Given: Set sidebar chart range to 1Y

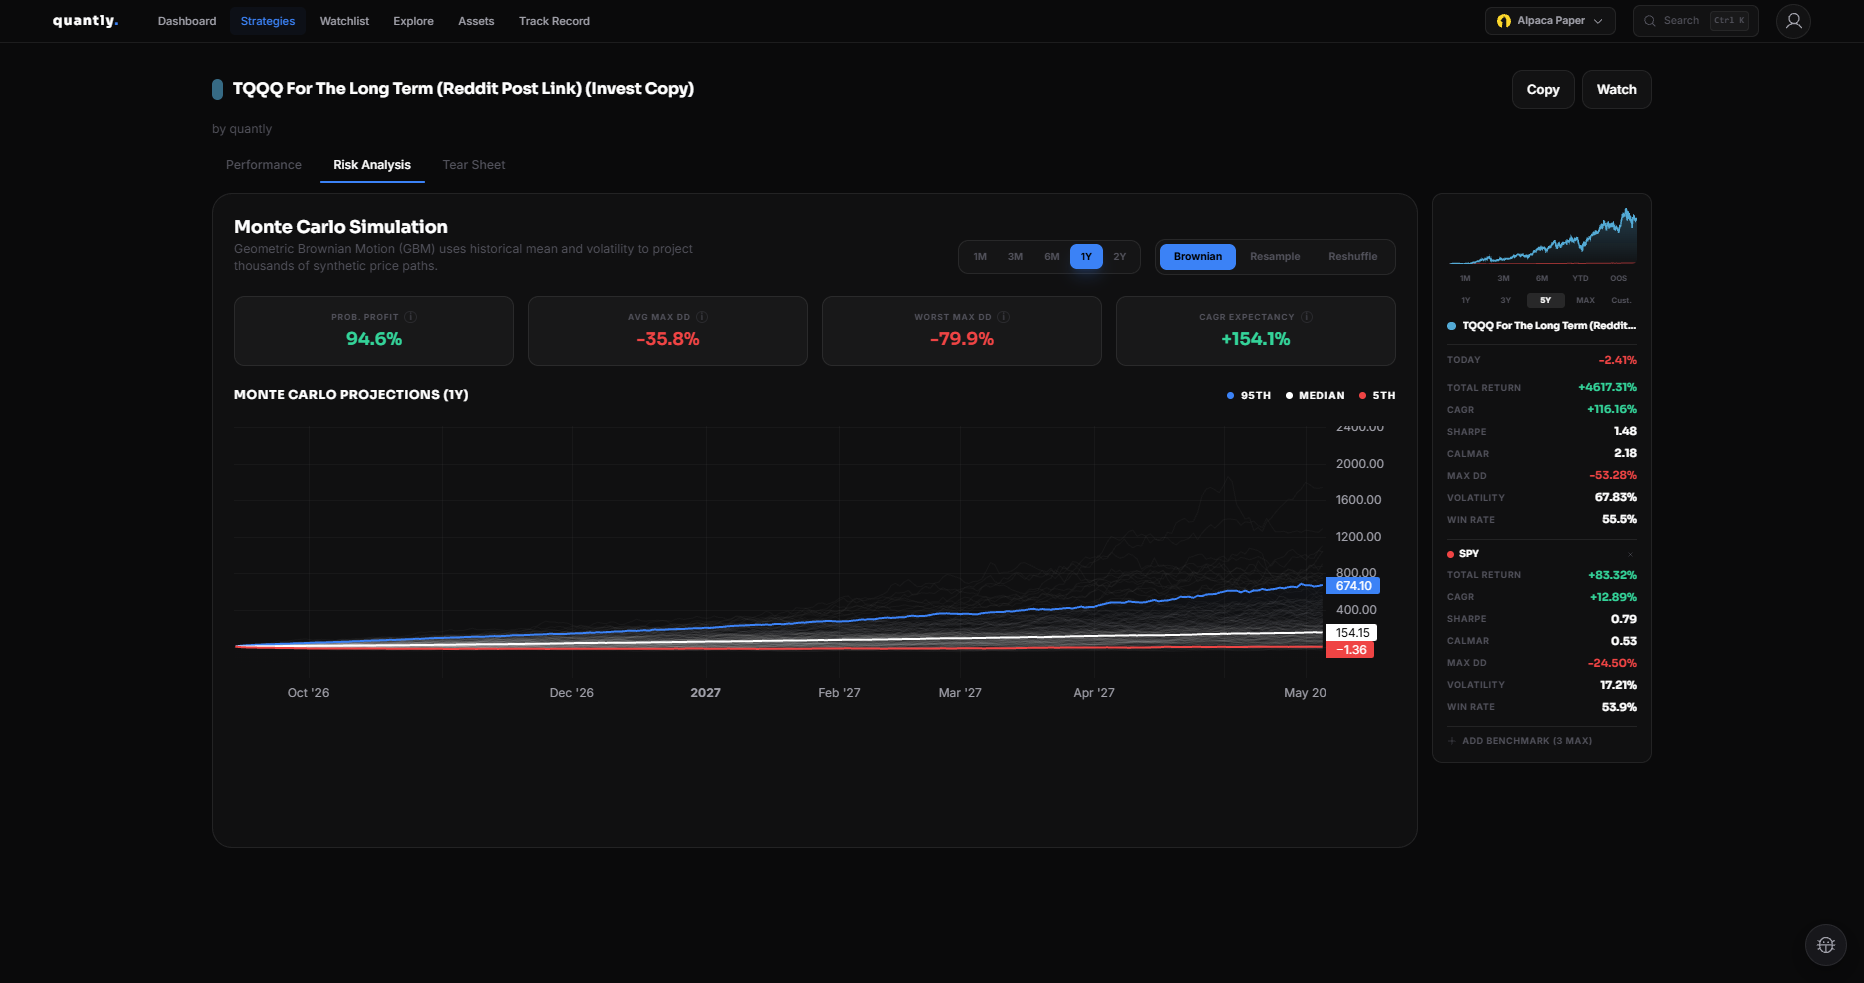Looking at the screenshot, I should [1465, 300].
